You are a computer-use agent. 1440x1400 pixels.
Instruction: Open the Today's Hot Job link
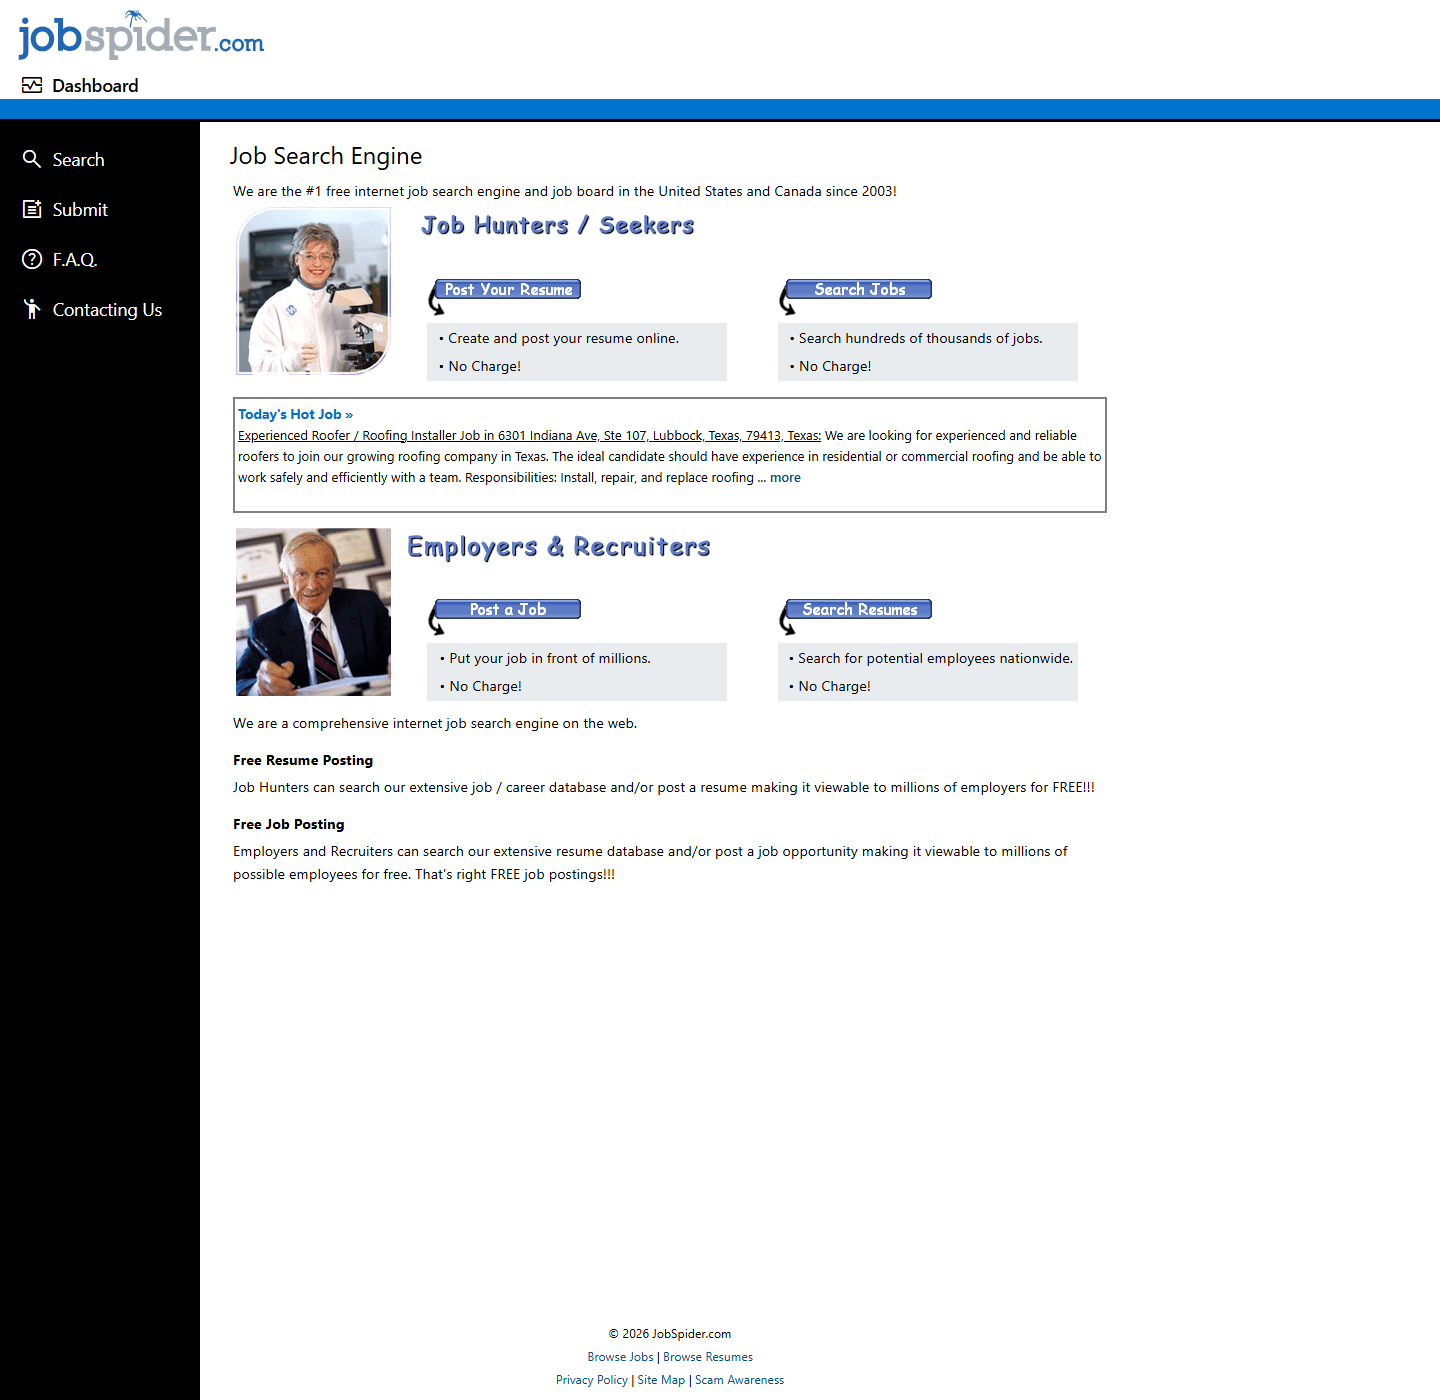[295, 414]
